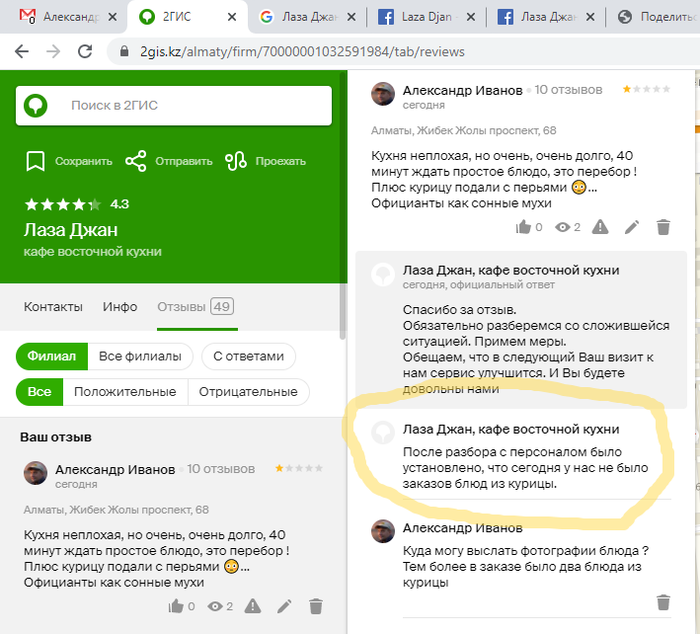
Task: Edit review using pencil icon in right panel
Action: click(631, 227)
